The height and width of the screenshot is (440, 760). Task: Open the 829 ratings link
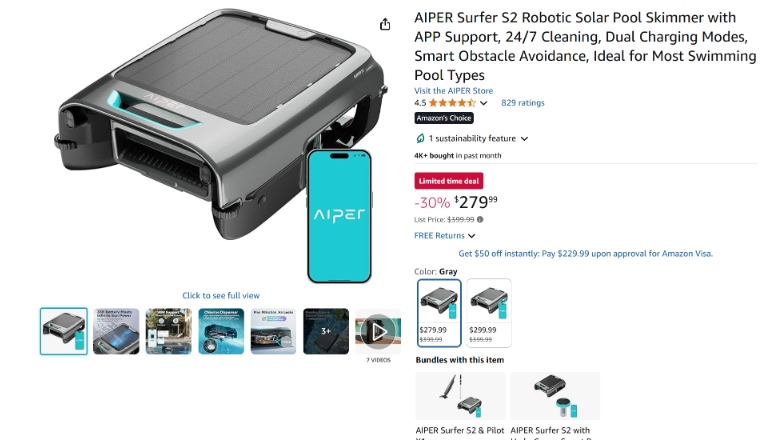[x=523, y=103]
